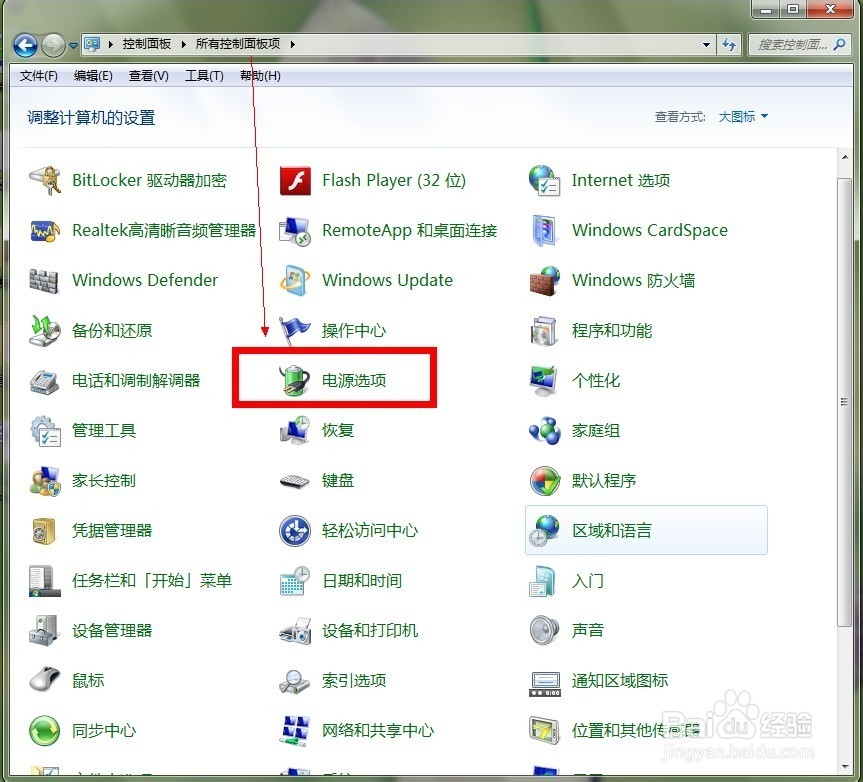Screen dimensions: 863x782
Task: Open 轻松访问中心 icon
Action: [x=295, y=531]
